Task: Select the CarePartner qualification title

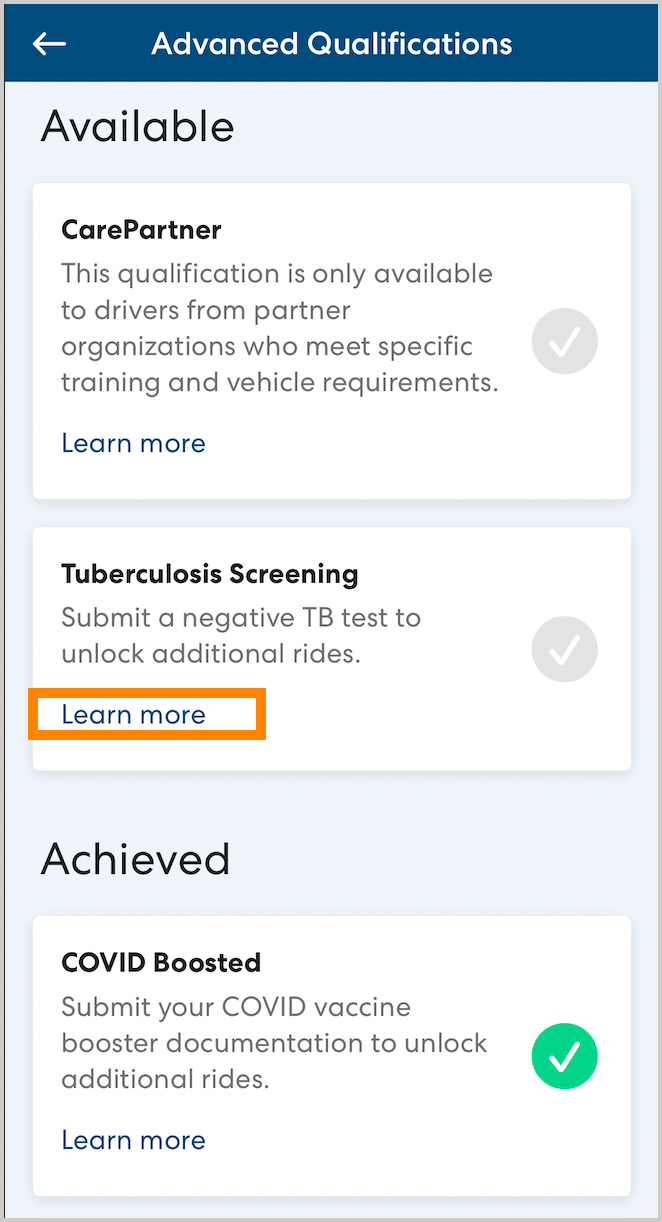Action: (141, 230)
